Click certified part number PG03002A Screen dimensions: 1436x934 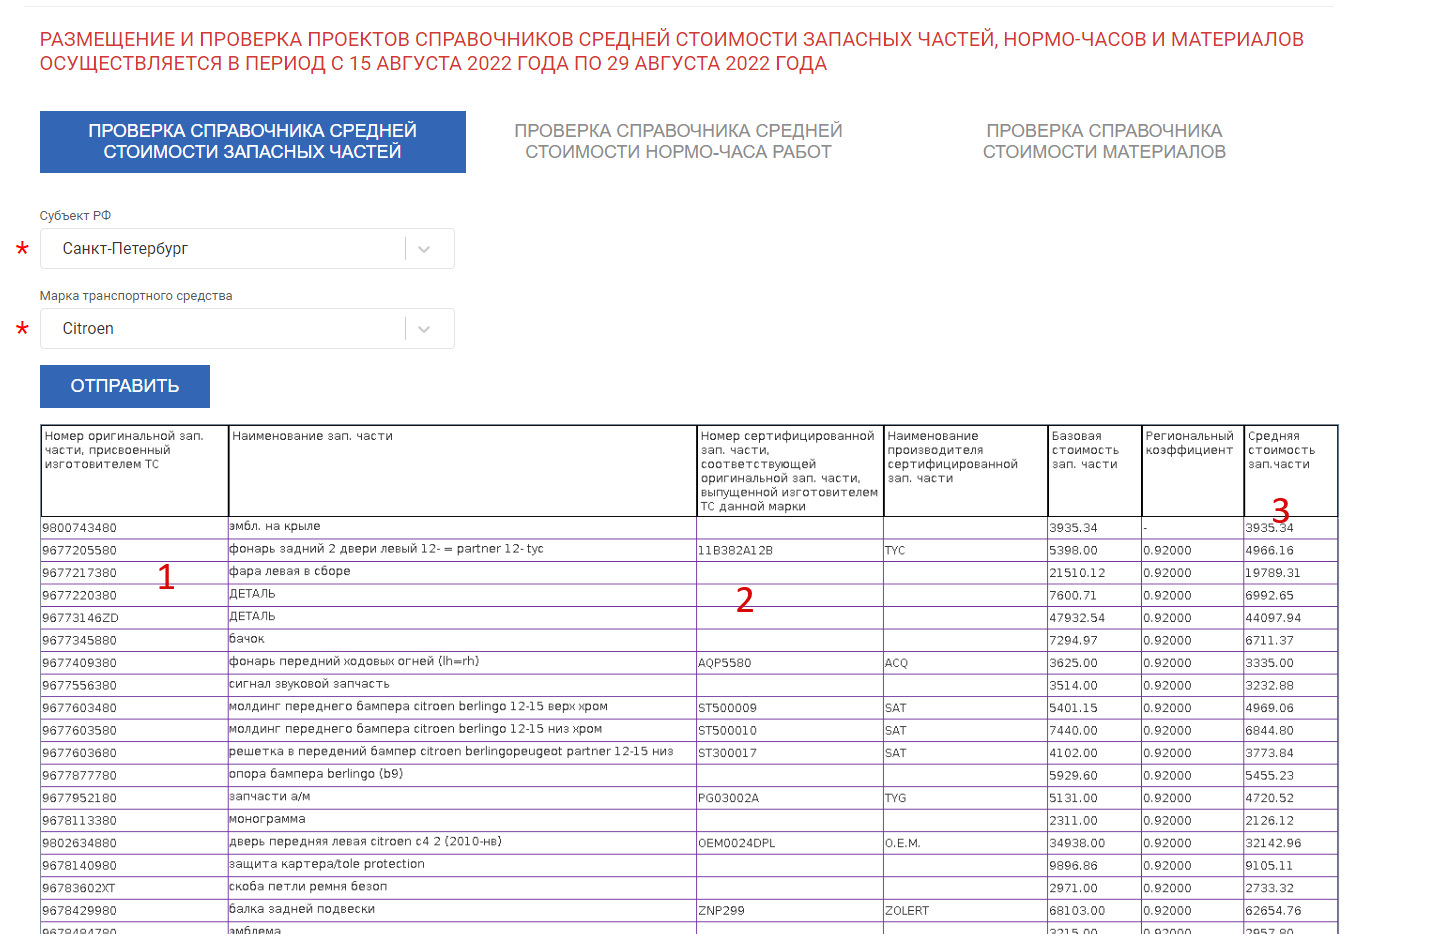(729, 798)
